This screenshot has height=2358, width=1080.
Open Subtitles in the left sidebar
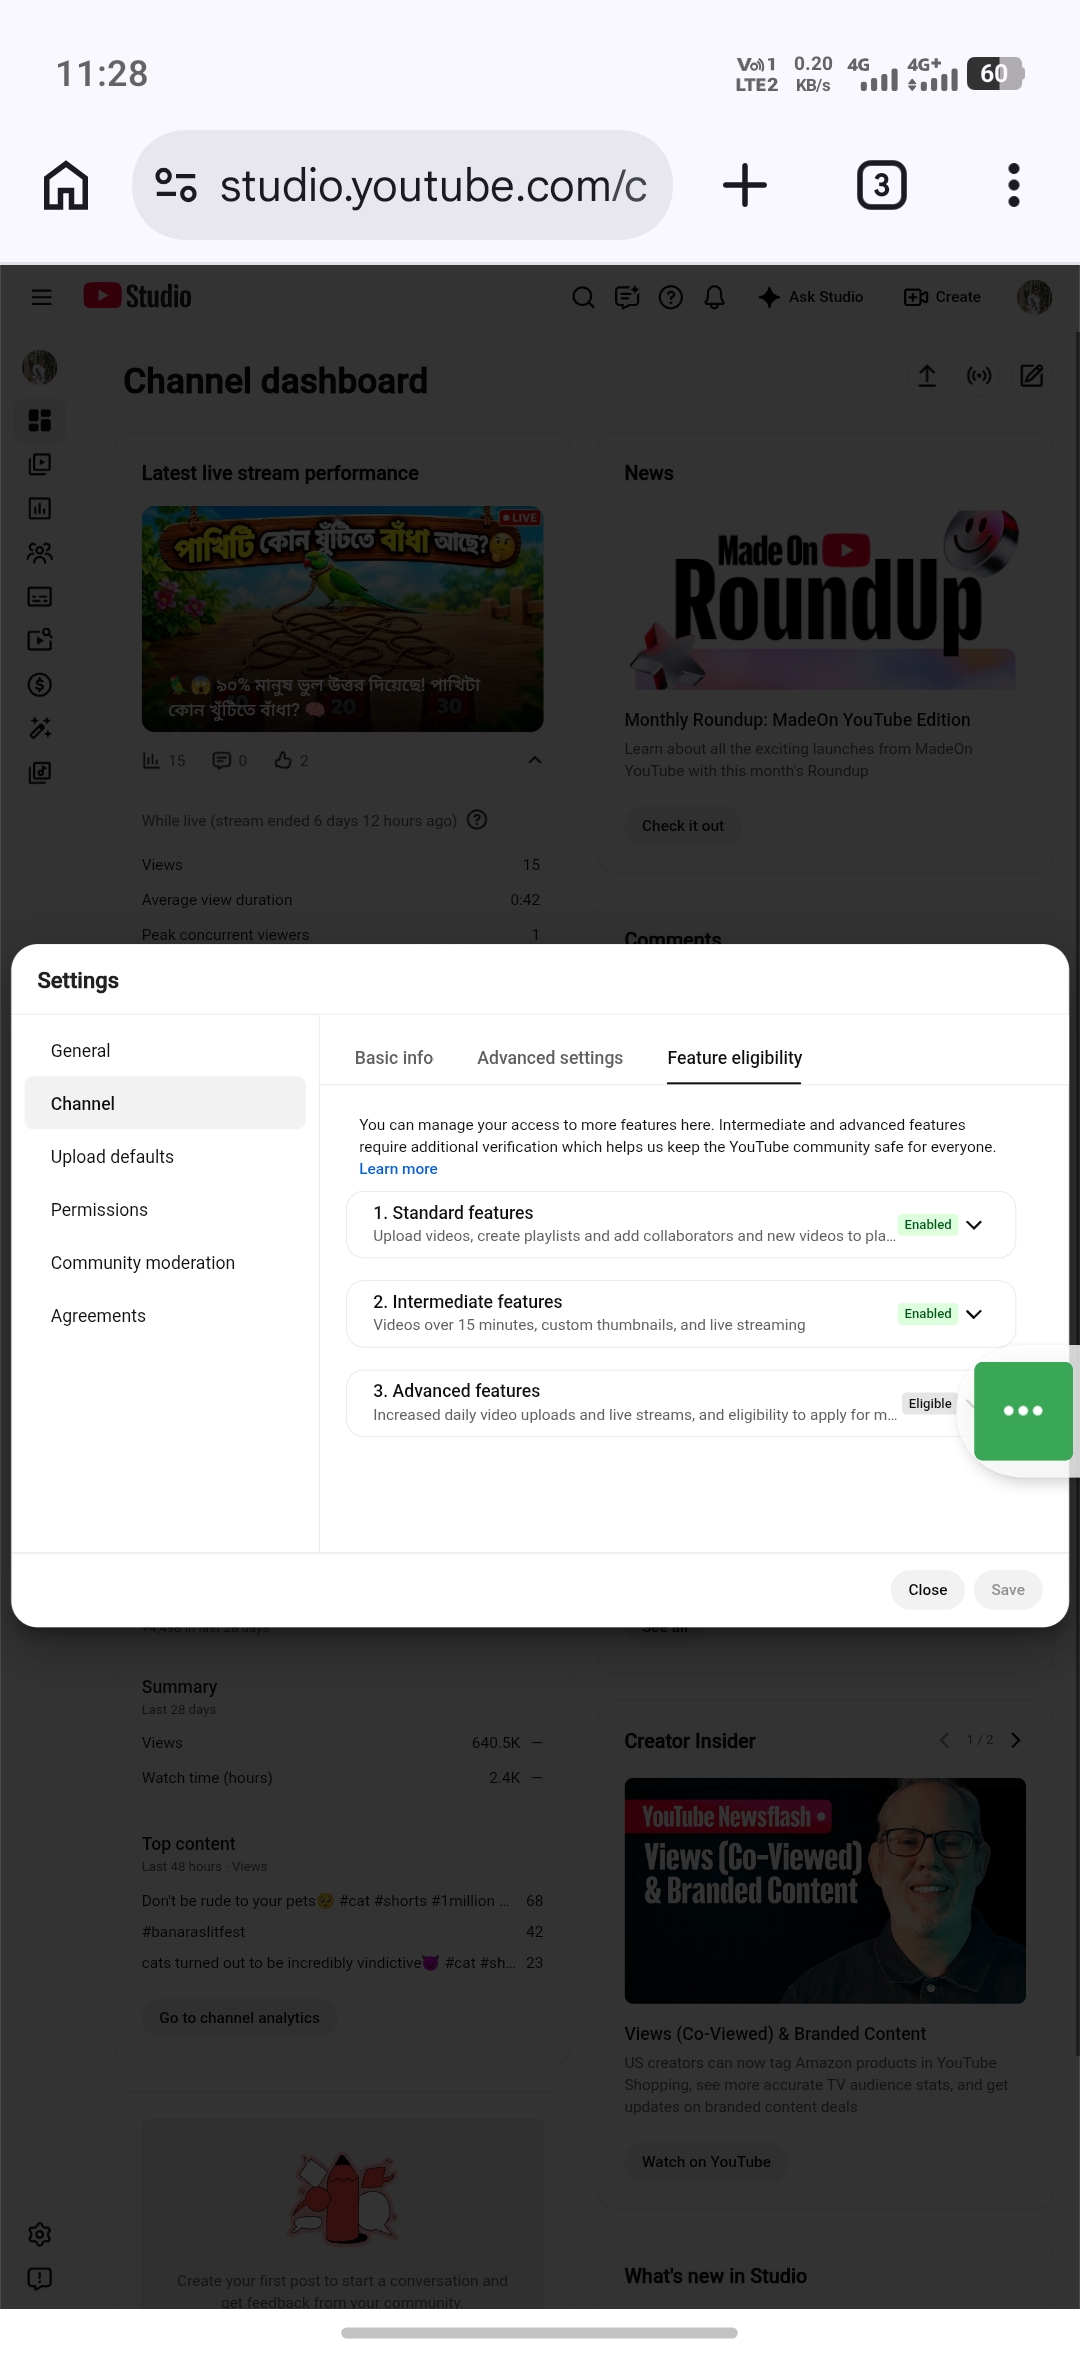(40, 597)
